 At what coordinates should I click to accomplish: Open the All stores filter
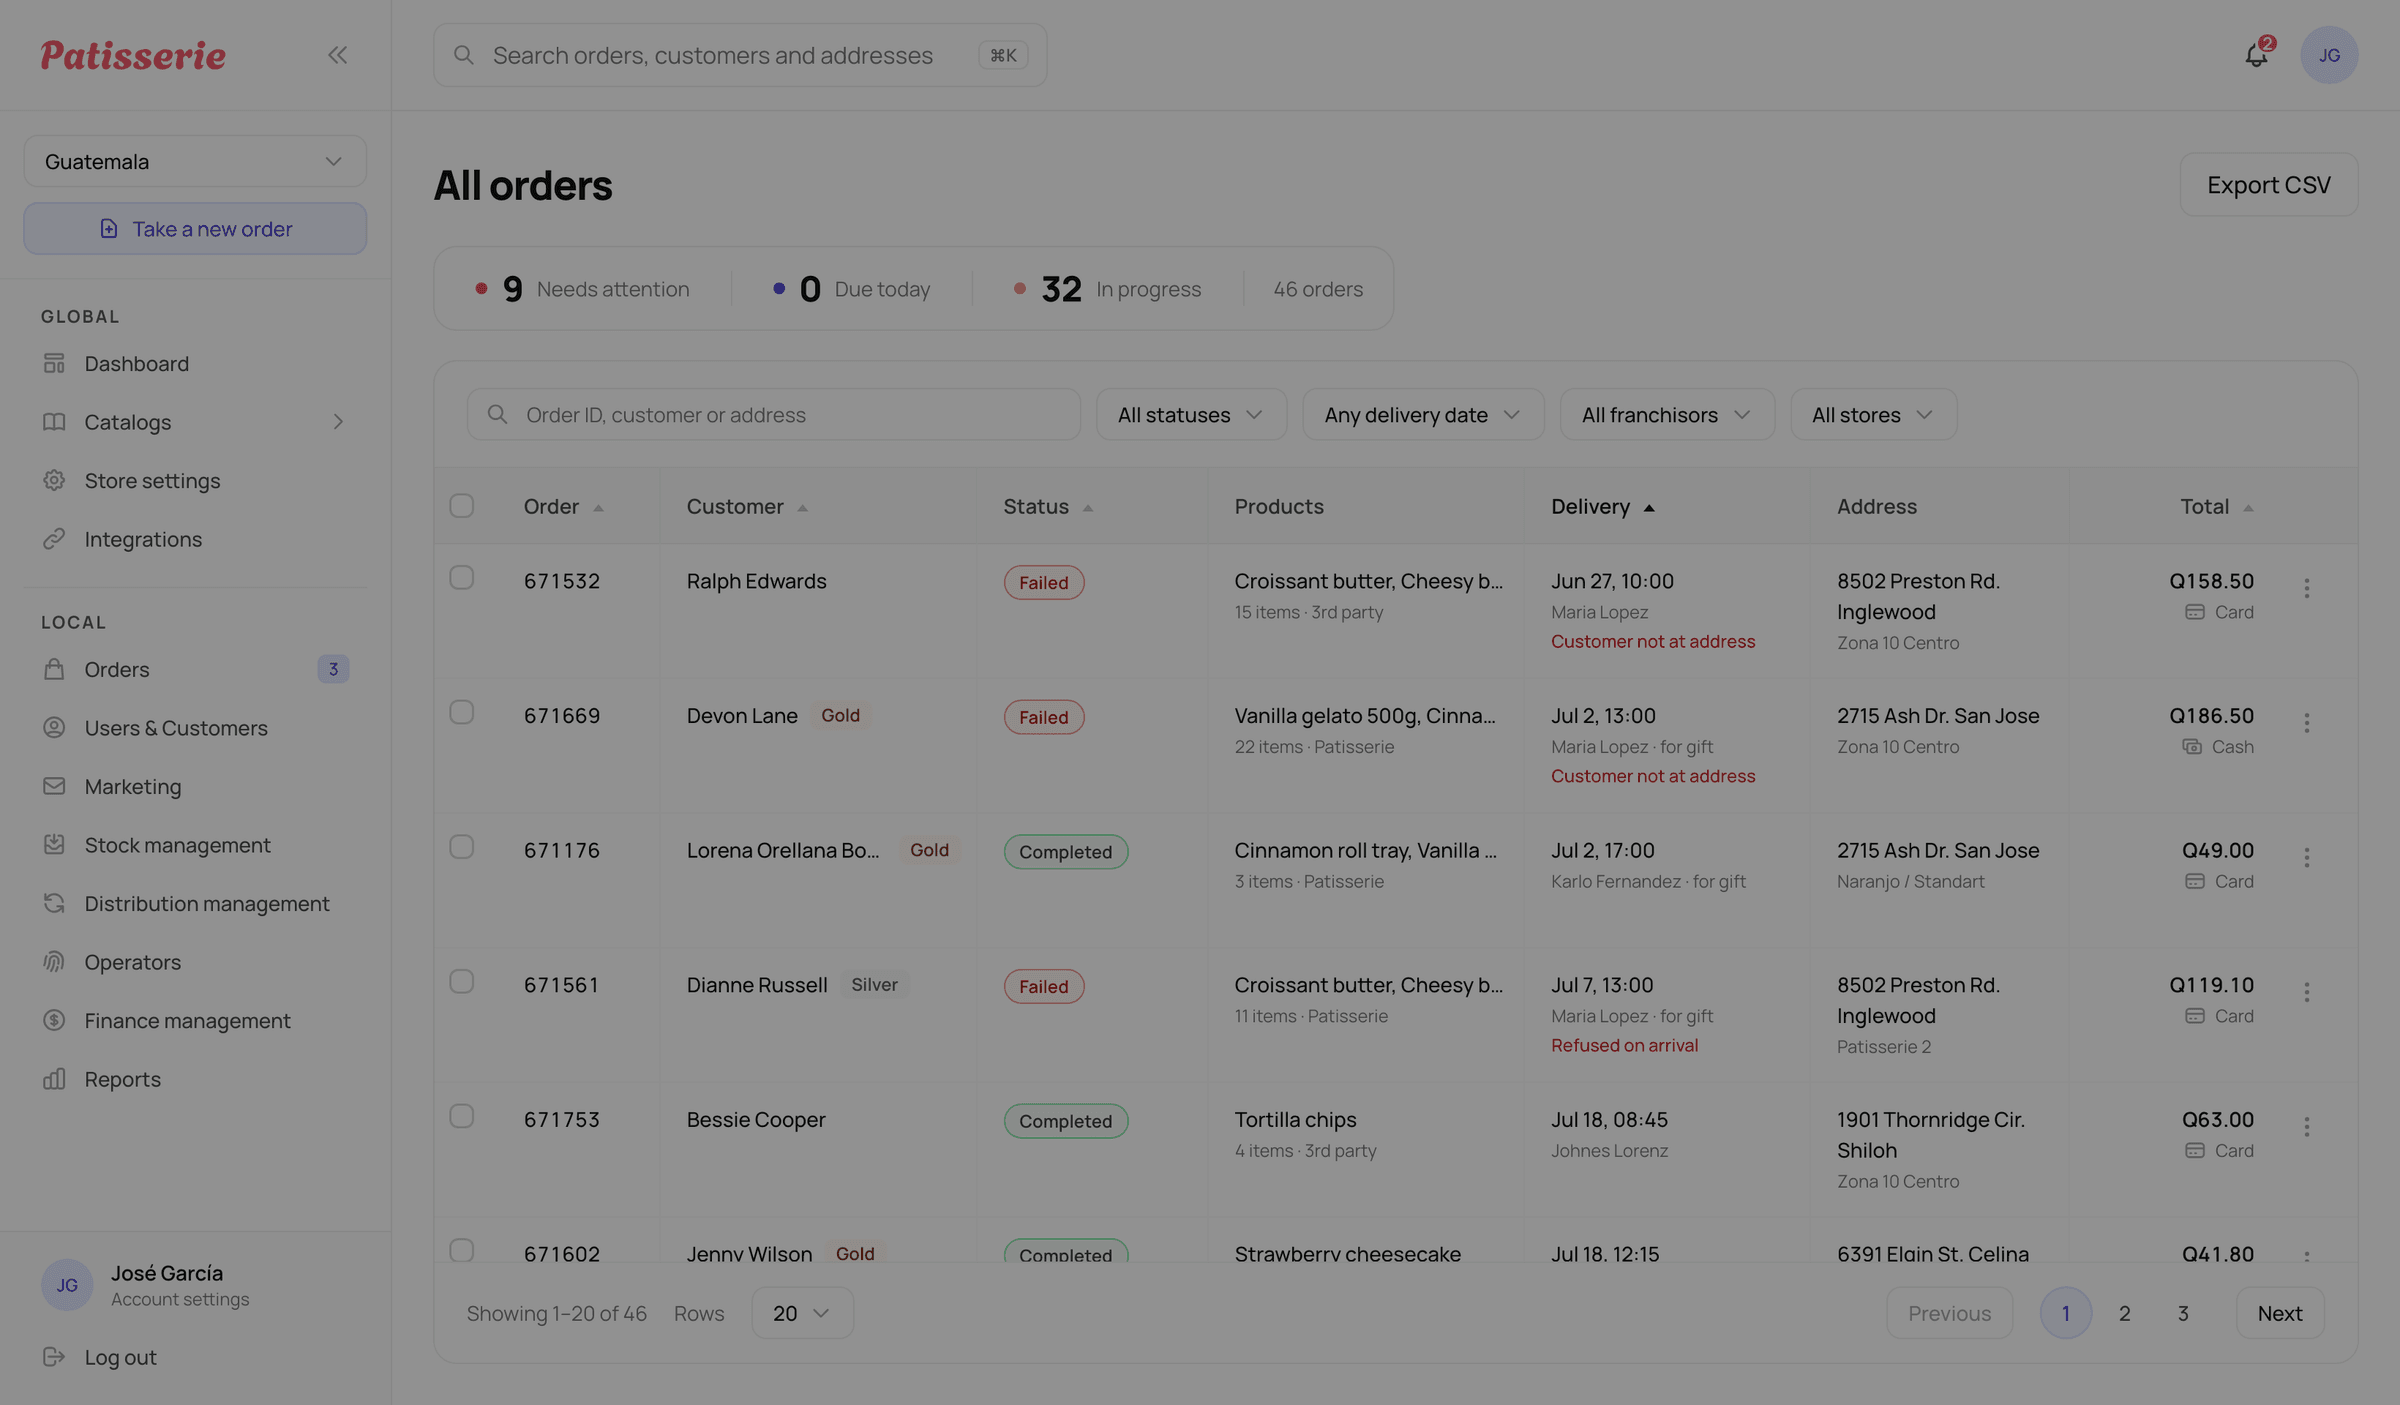pos(1873,414)
